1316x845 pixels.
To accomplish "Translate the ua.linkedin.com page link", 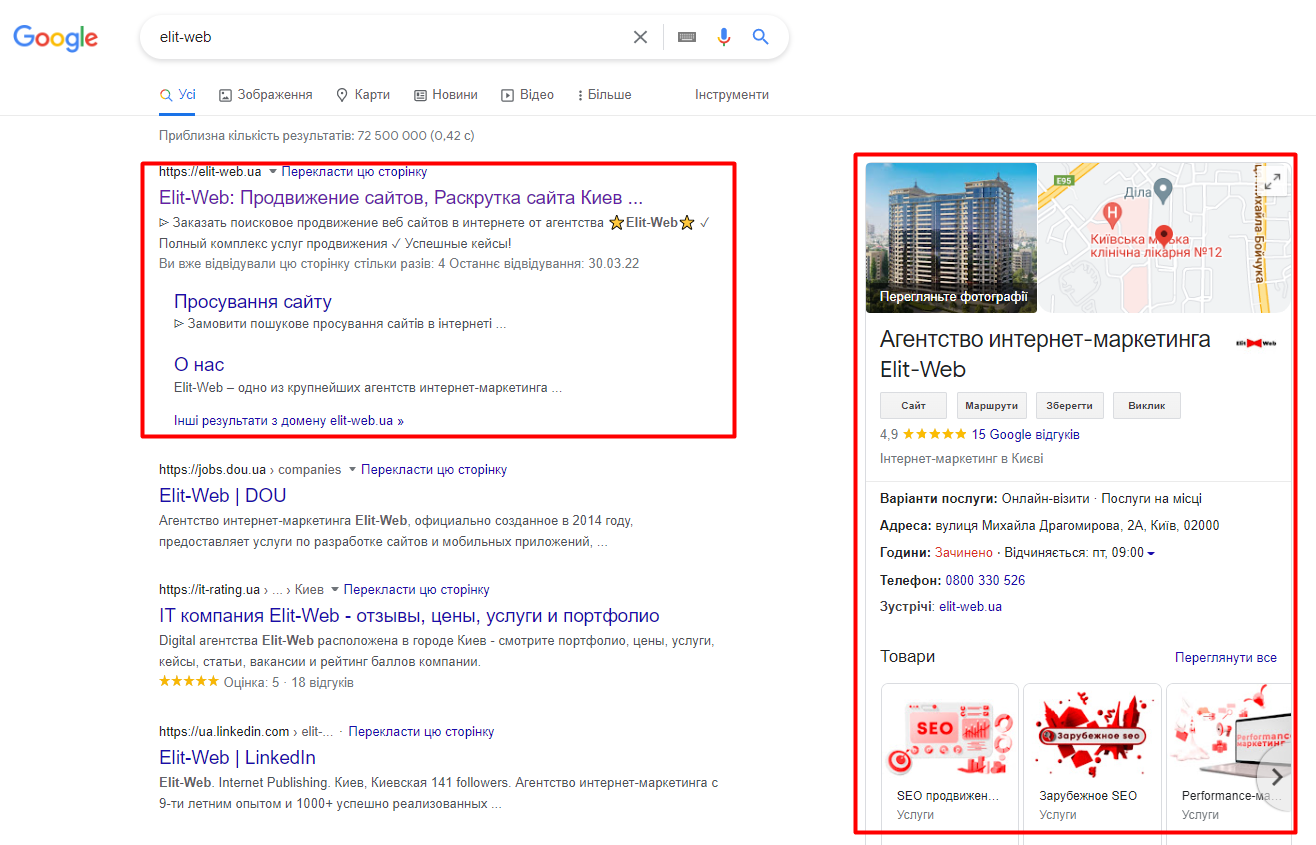I will (x=421, y=732).
